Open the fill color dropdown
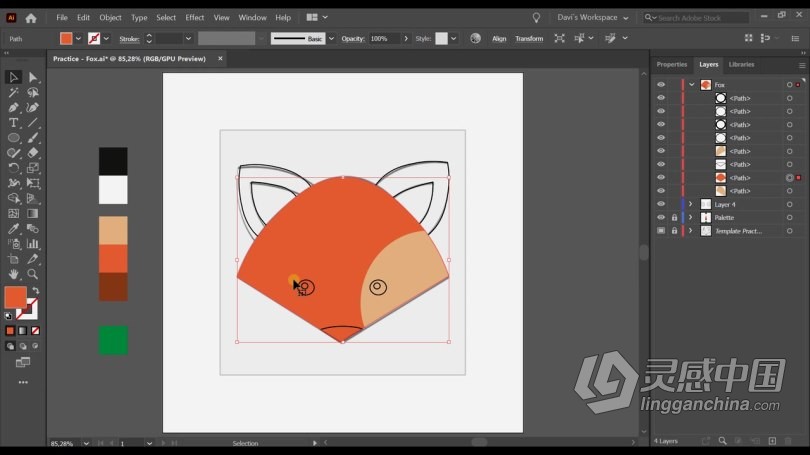Viewport: 810px width, 455px height. click(78, 39)
